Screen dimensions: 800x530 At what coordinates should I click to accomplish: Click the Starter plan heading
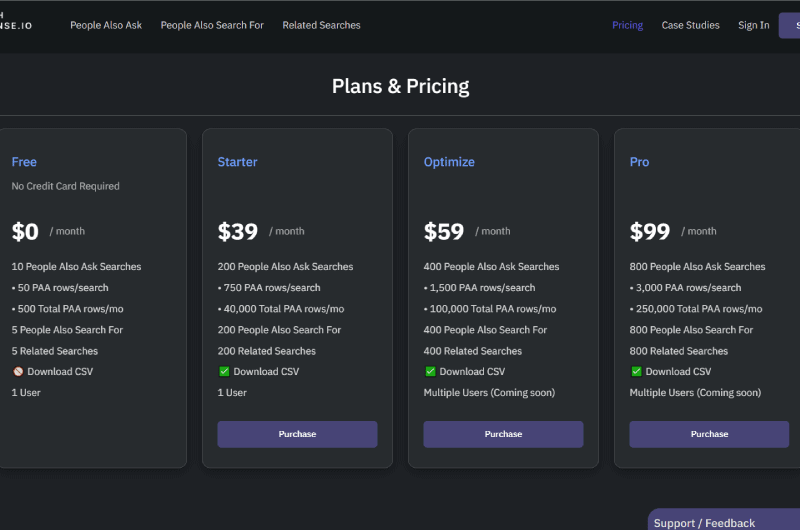(x=237, y=162)
